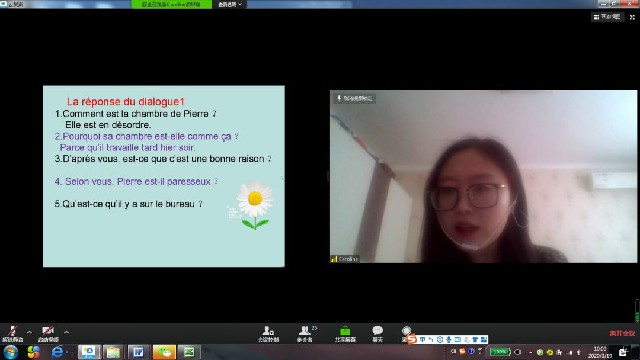This screenshot has height=360, width=640.
Task: Open the Chat bubble icon
Action: [x=378, y=333]
